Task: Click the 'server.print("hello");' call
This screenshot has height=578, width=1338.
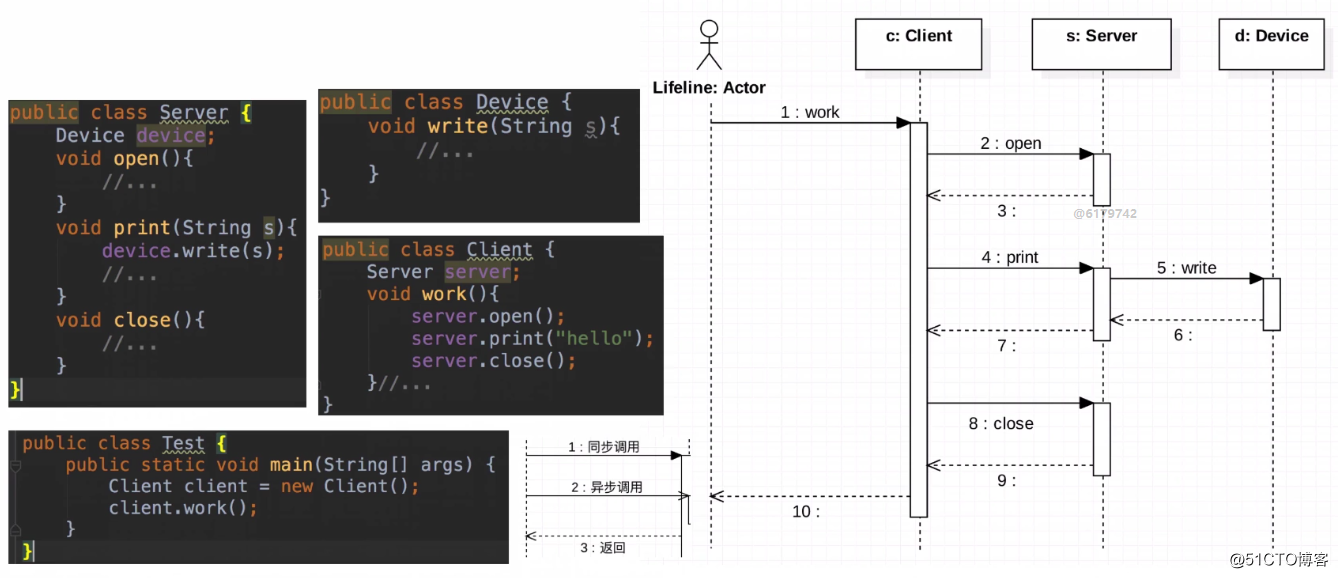Action: tap(532, 338)
